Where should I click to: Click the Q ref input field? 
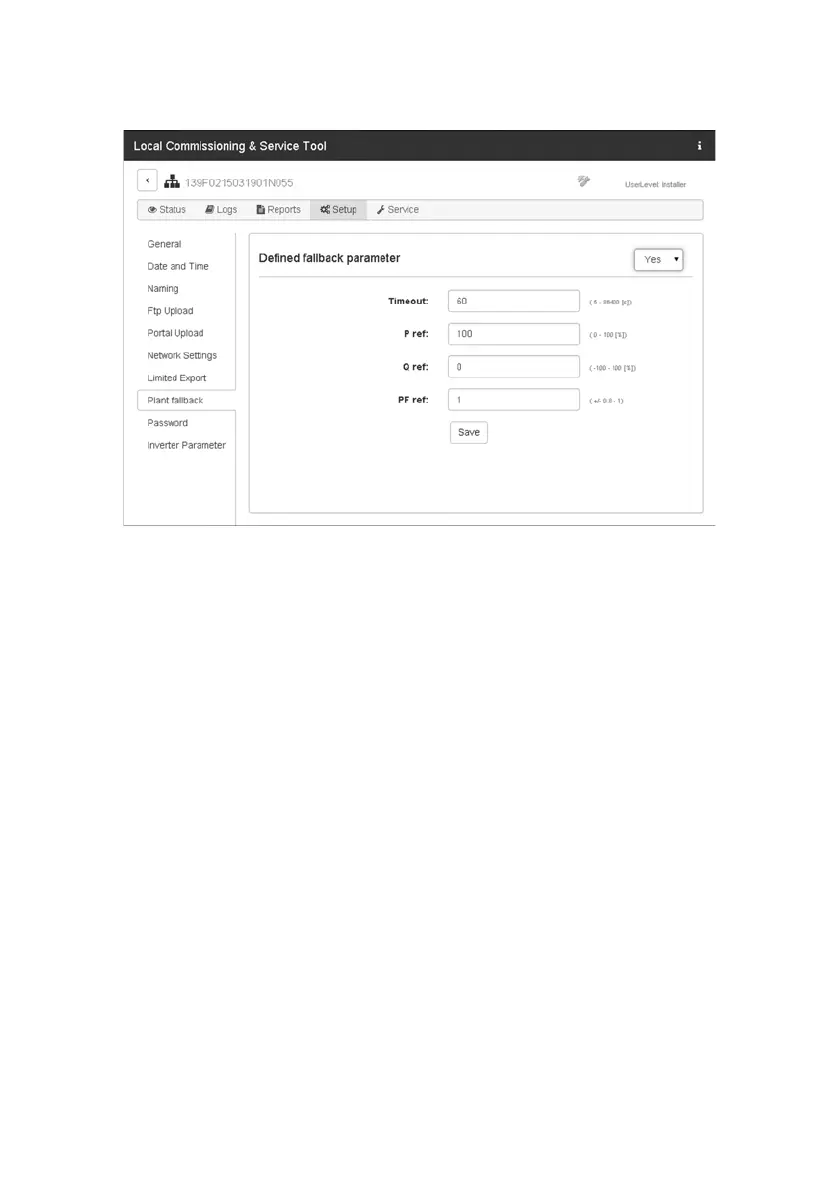[x=514, y=367]
